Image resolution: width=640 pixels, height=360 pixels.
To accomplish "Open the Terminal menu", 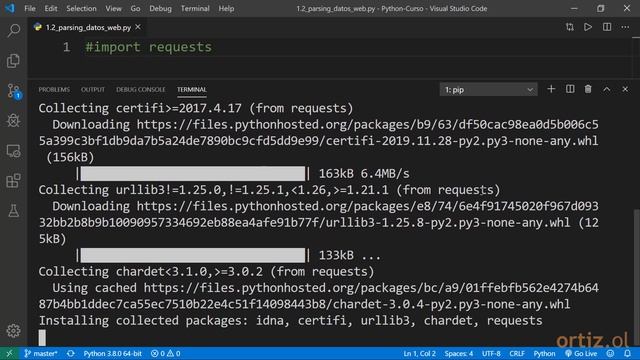I will 195,8.
